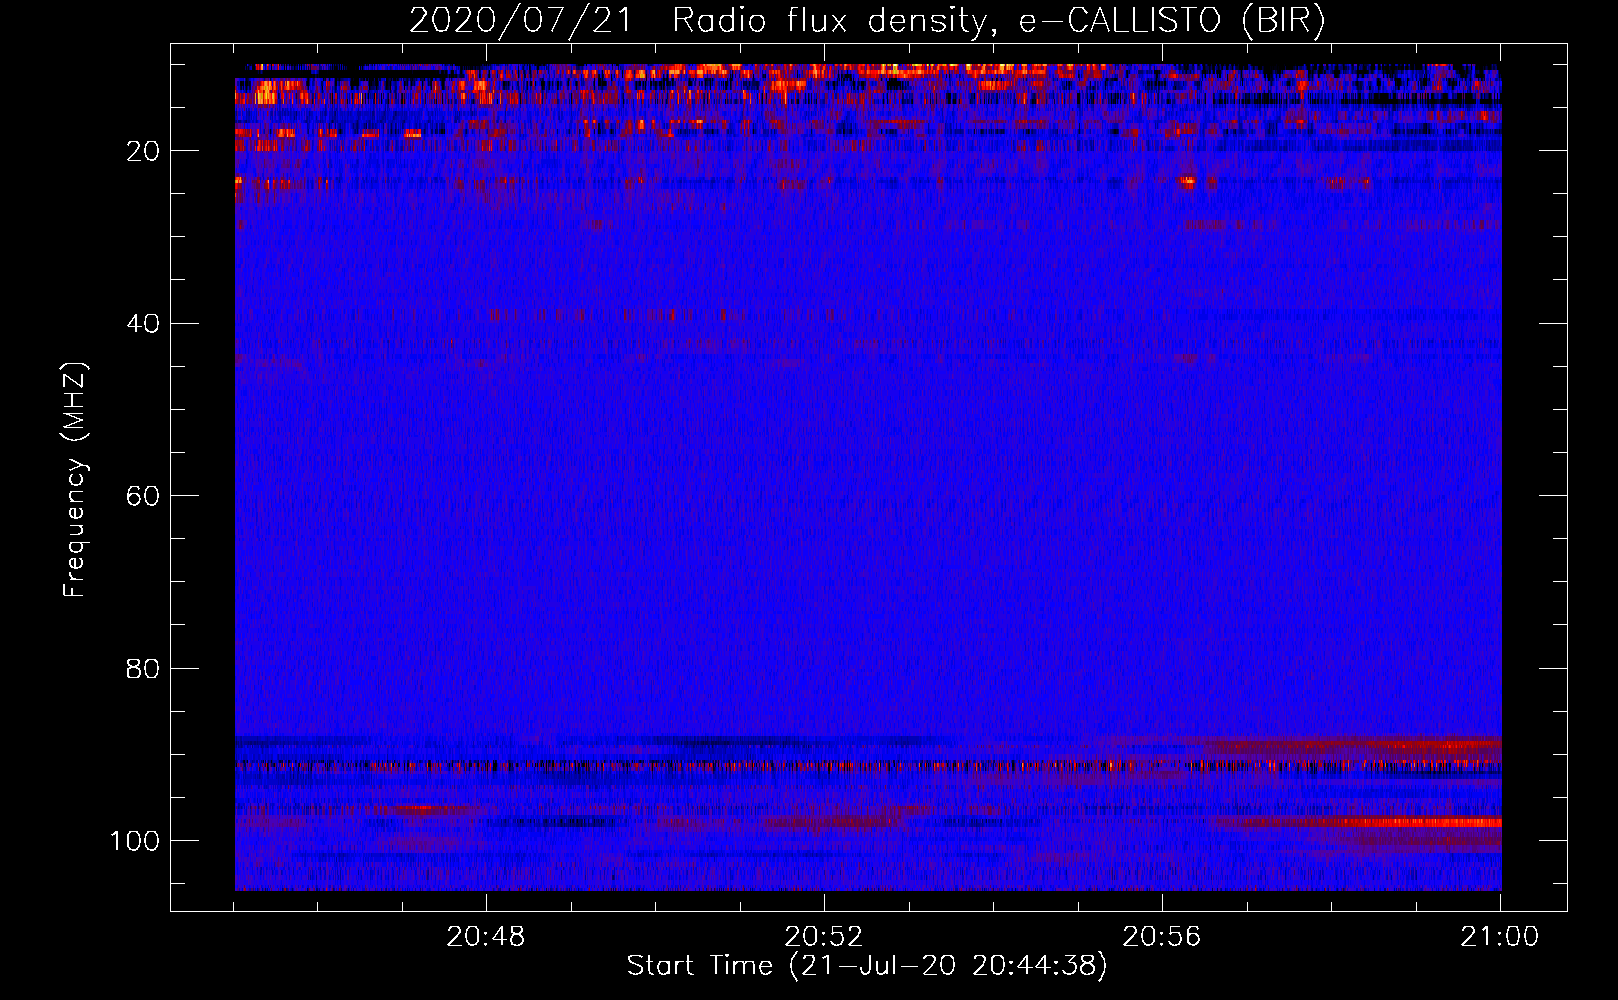
Task: Click the '20:56' time tick label
Action: (1162, 937)
